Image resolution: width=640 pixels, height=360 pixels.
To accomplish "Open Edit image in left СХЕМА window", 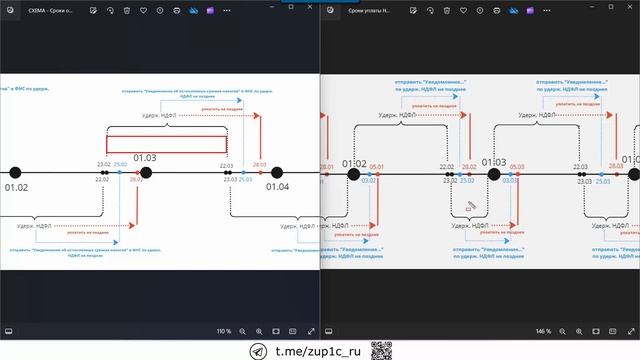I will (93, 11).
